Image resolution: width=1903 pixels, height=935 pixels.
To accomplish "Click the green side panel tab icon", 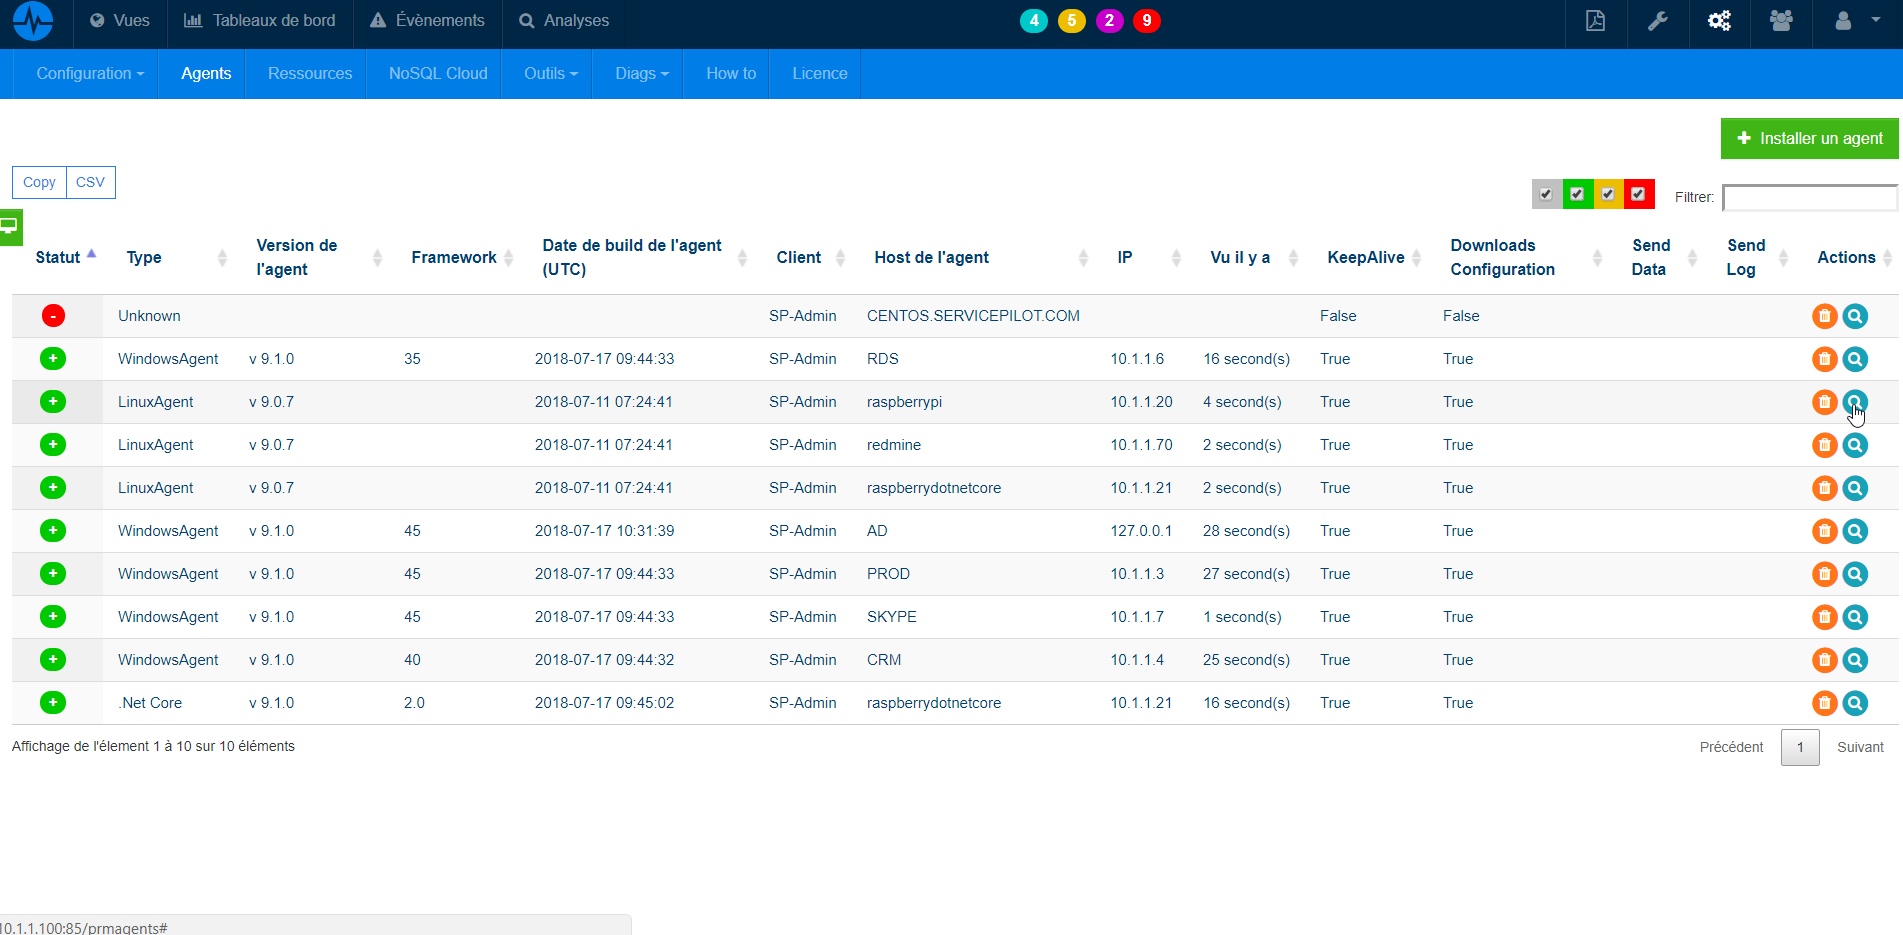I will pos(10,227).
